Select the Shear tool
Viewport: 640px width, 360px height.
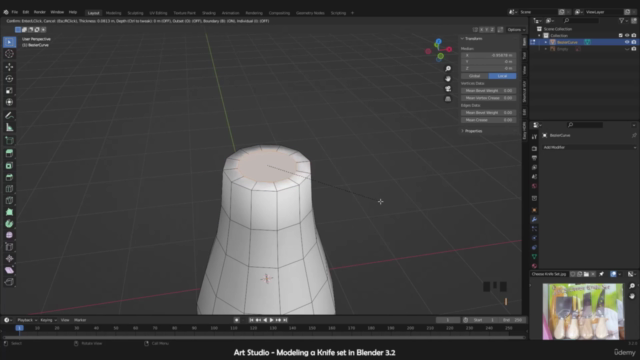click(9, 270)
